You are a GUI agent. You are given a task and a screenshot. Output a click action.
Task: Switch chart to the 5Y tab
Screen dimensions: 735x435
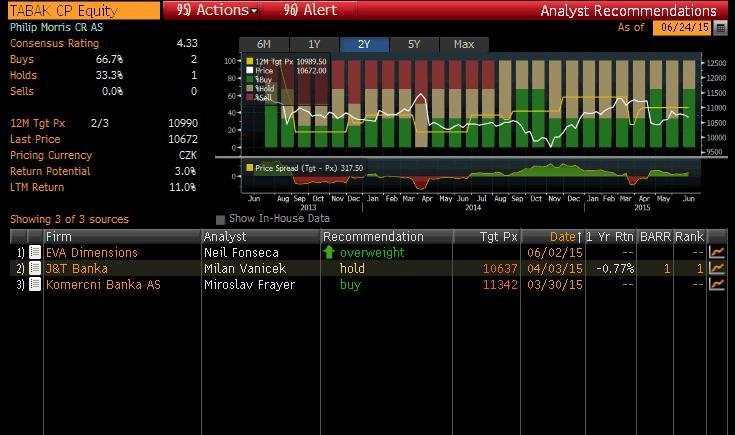click(414, 44)
